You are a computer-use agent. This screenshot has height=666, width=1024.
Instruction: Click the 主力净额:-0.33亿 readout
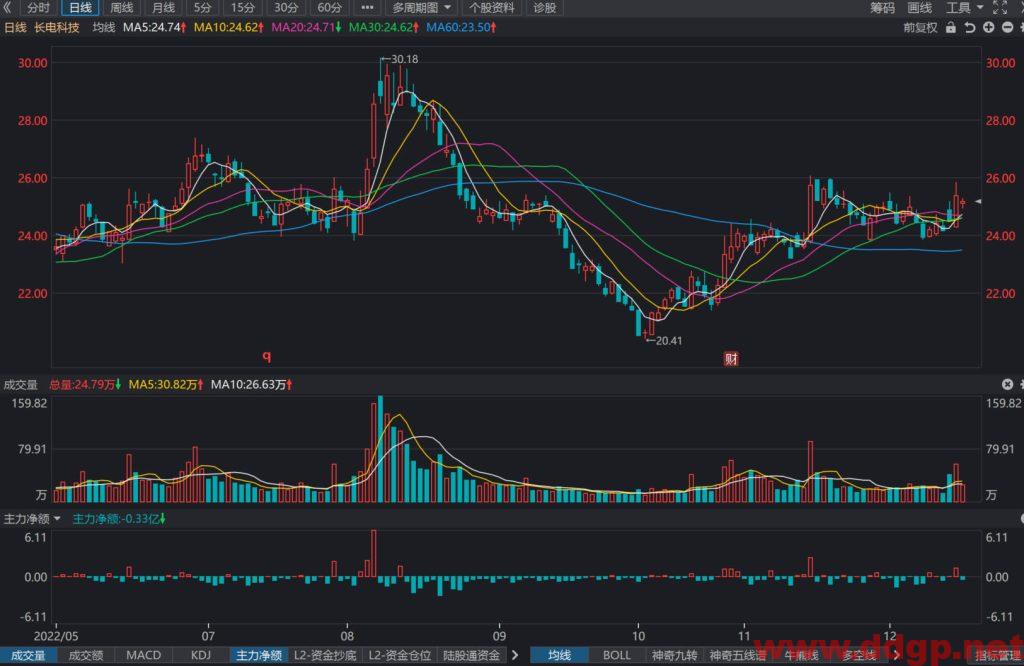[119, 518]
